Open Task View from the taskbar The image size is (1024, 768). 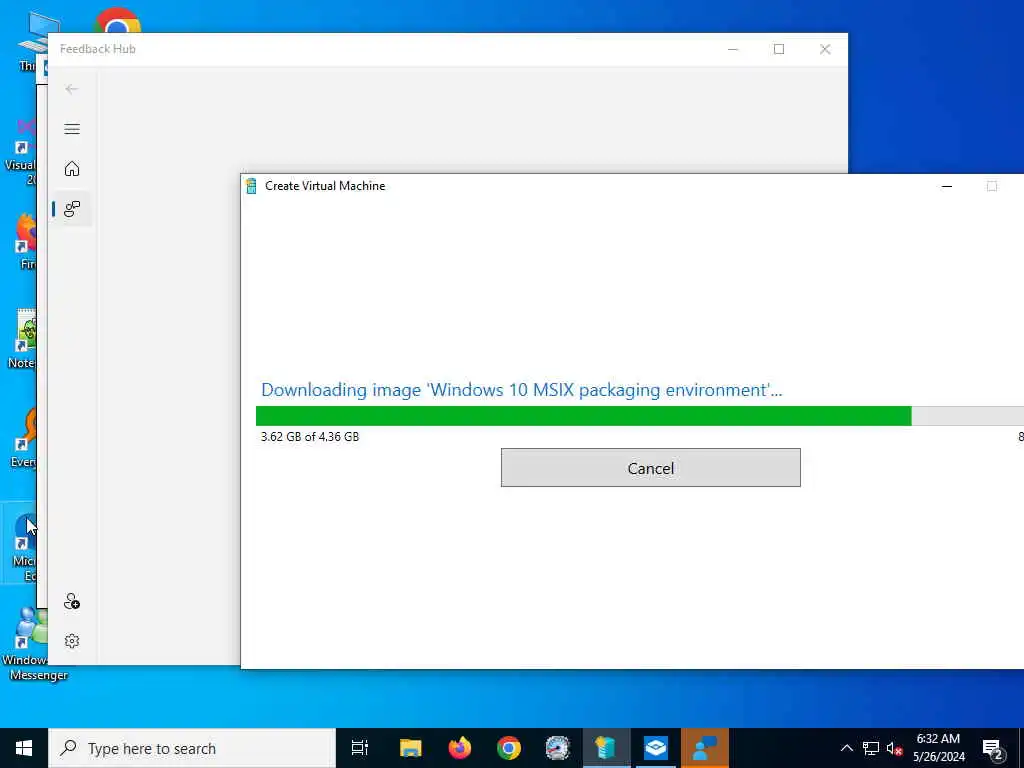[360, 748]
